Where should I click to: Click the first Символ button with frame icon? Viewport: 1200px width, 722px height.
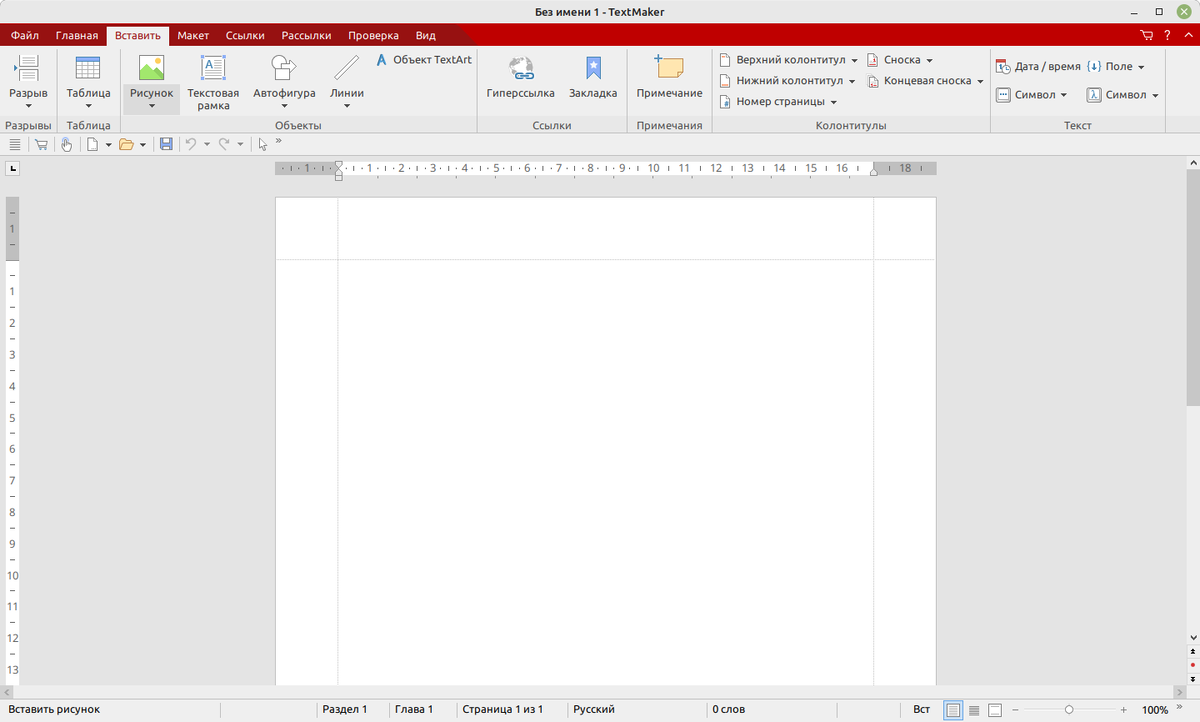click(1032, 95)
